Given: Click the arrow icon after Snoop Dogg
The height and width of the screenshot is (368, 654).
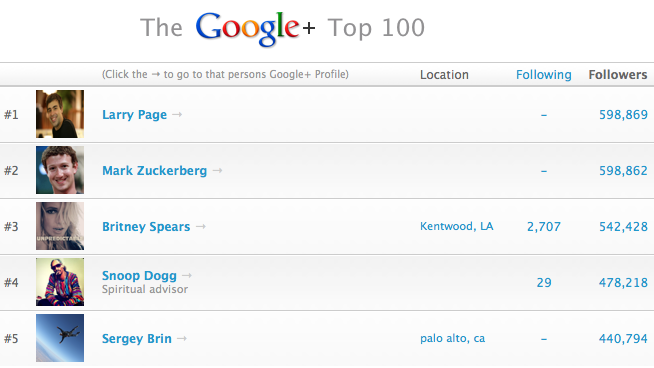Looking at the screenshot, I should coord(187,275).
